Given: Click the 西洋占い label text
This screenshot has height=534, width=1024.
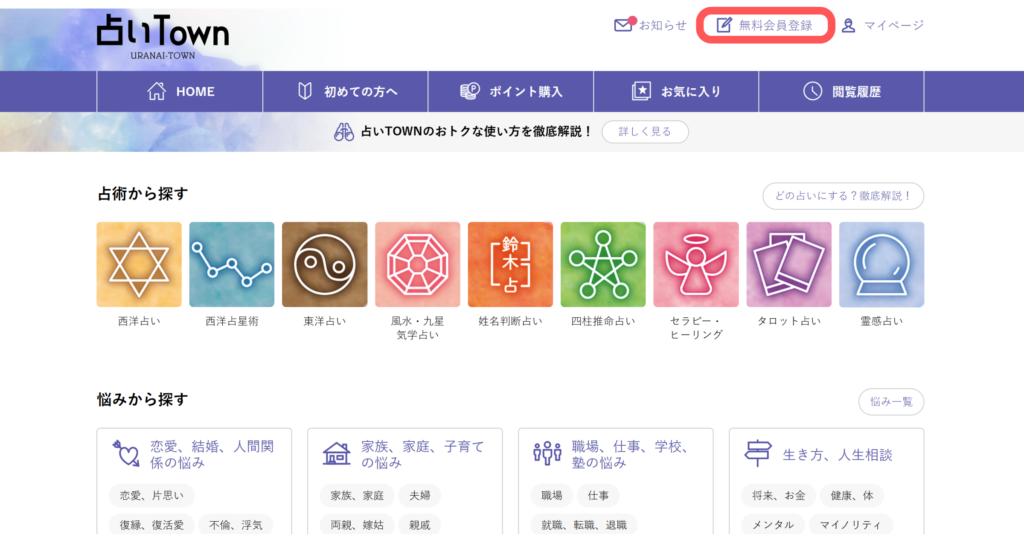Looking at the screenshot, I should 139,321.
